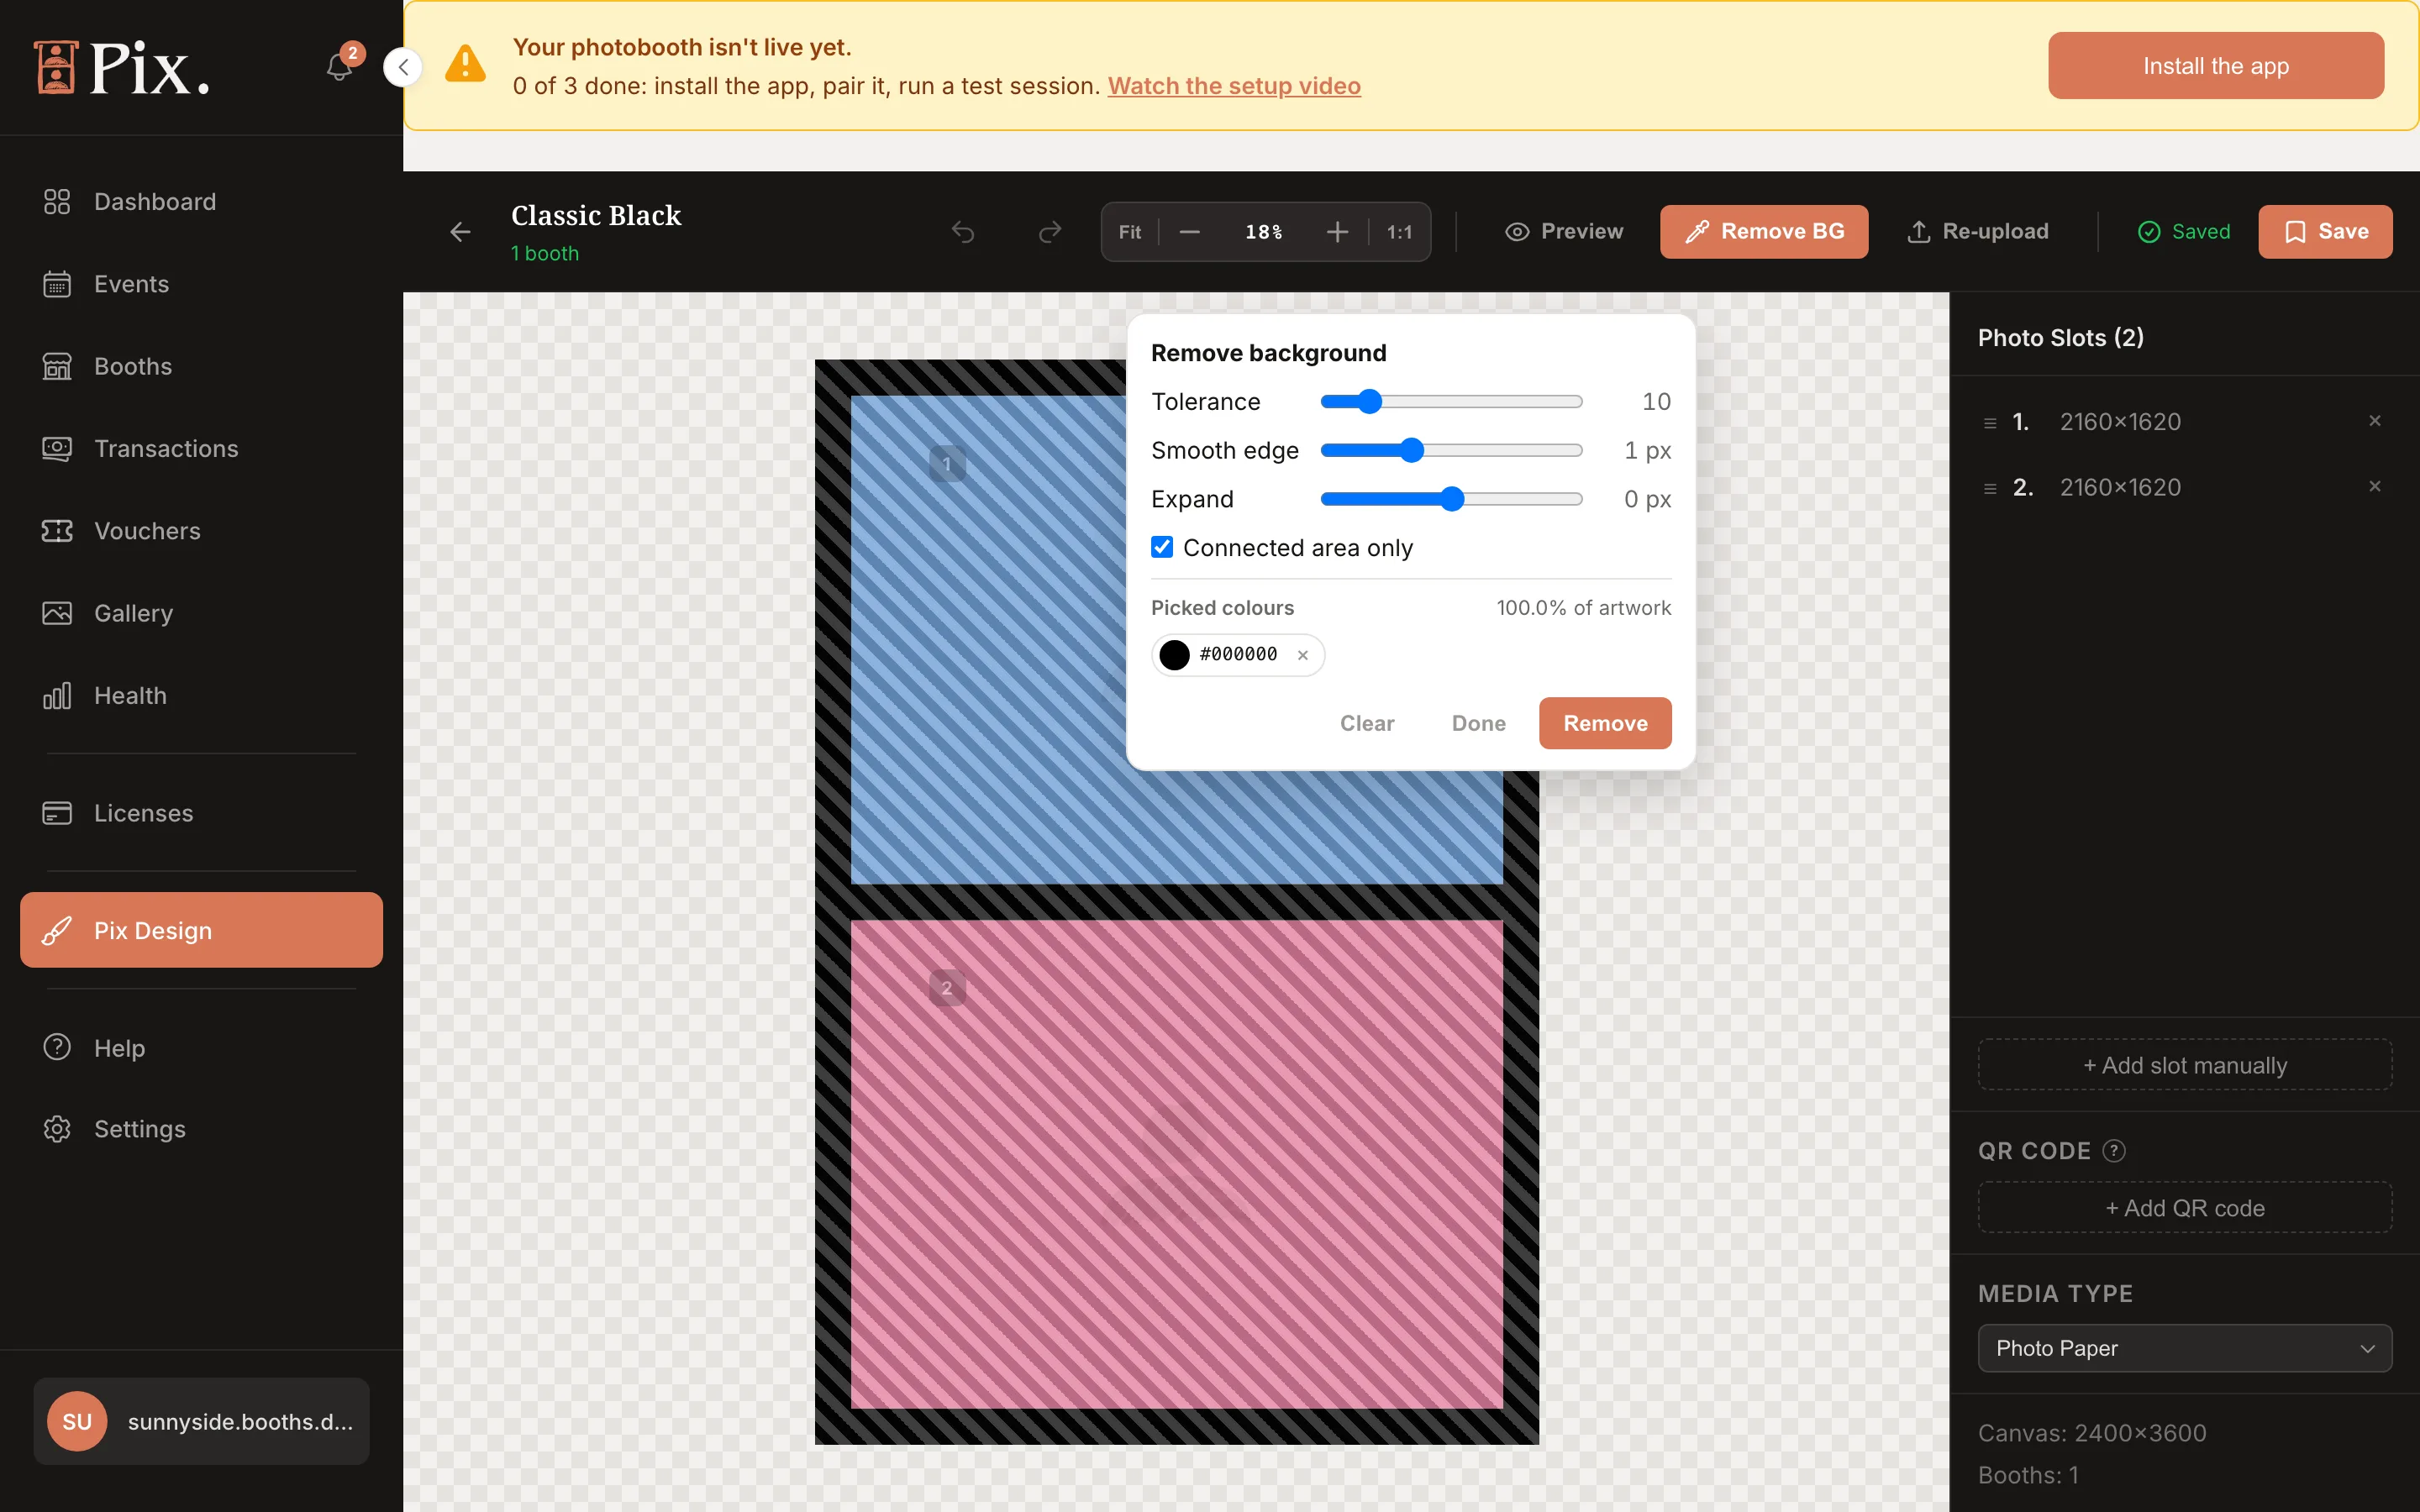Click the slot 1 drag handle

point(1990,423)
